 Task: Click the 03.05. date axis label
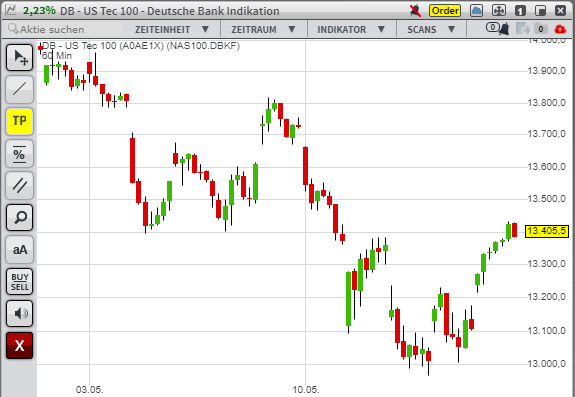coord(89,389)
